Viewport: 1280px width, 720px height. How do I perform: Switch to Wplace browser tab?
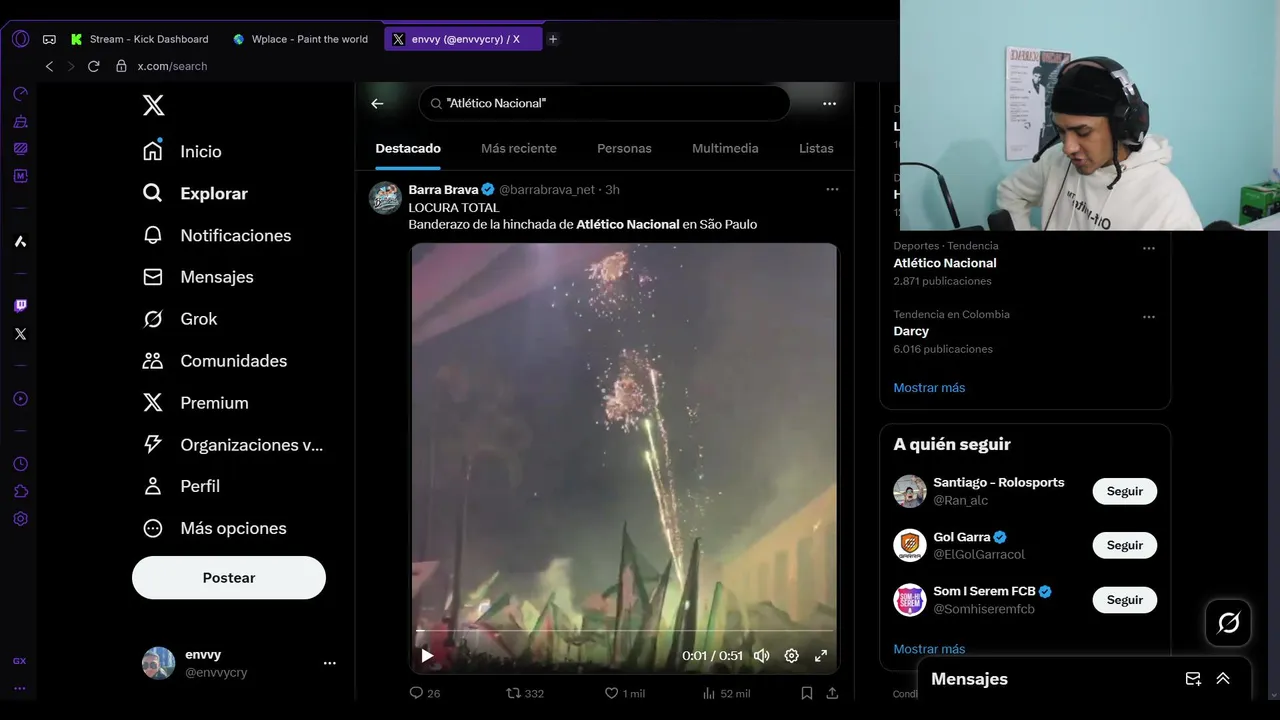(300, 39)
